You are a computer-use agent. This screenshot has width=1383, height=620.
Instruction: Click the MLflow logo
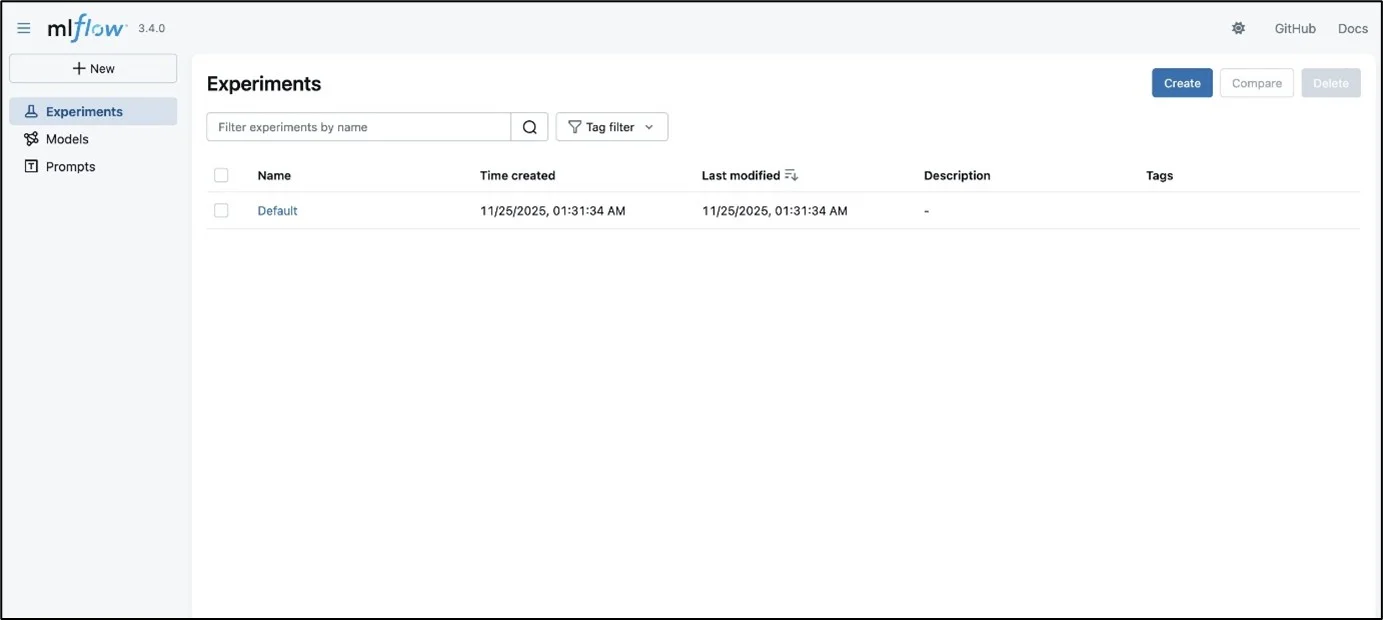click(86, 29)
